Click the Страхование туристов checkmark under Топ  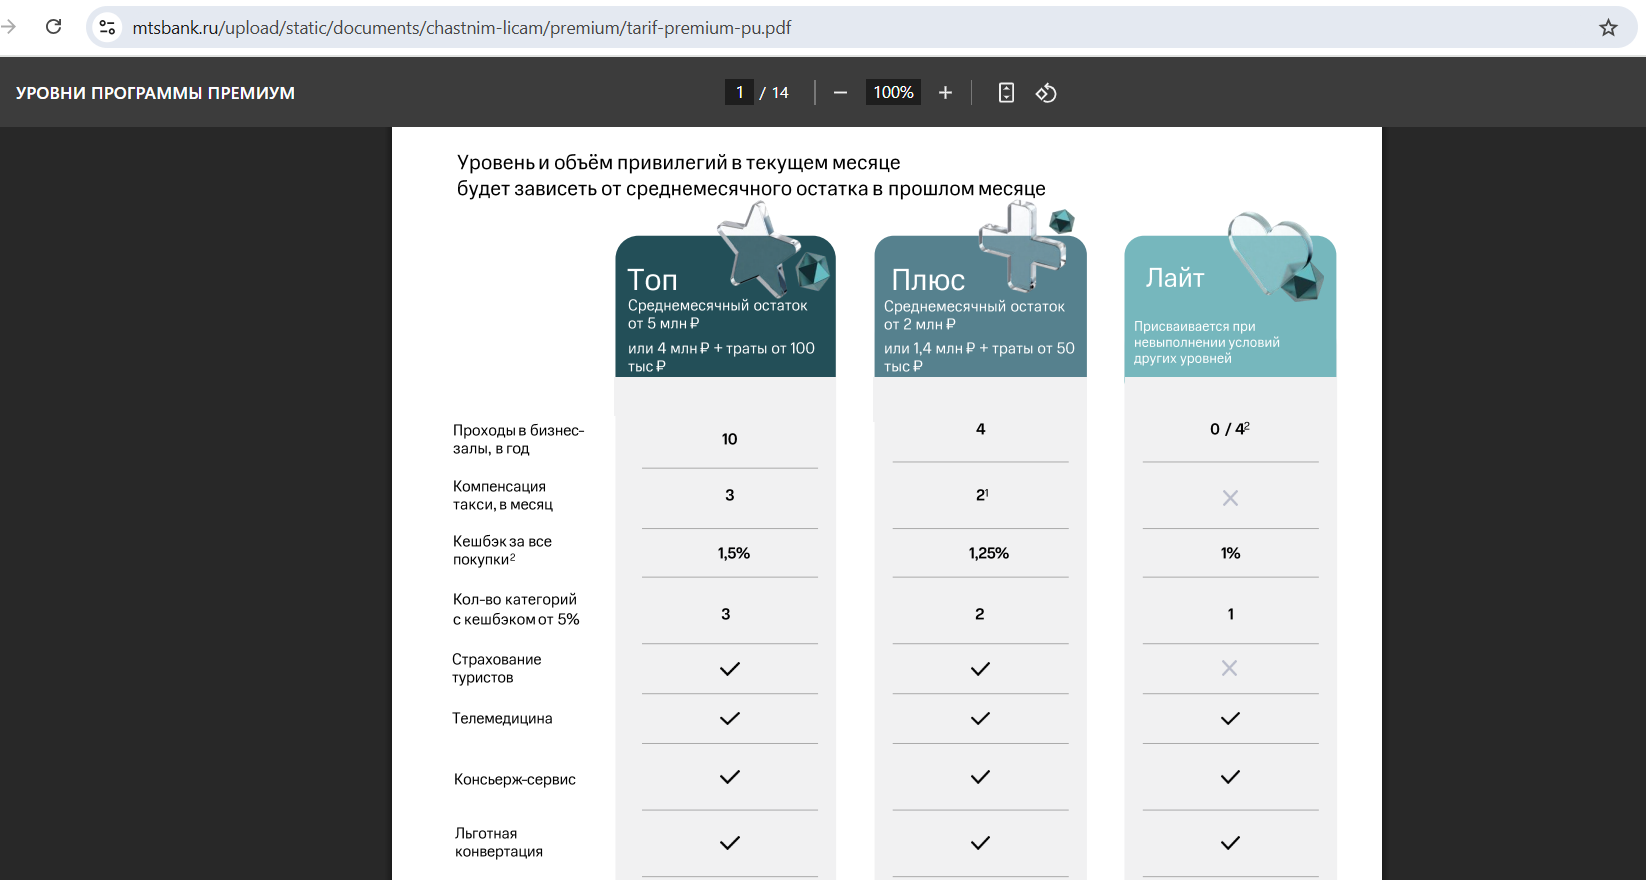click(x=730, y=669)
